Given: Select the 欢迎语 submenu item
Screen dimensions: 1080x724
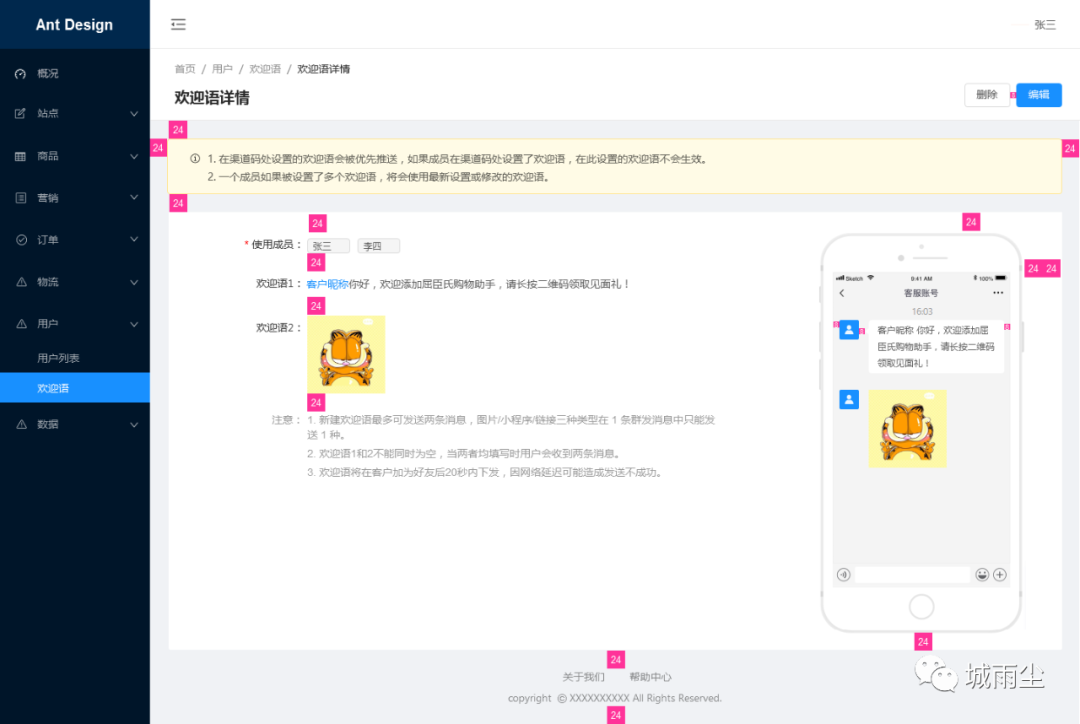Looking at the screenshot, I should tap(75, 388).
